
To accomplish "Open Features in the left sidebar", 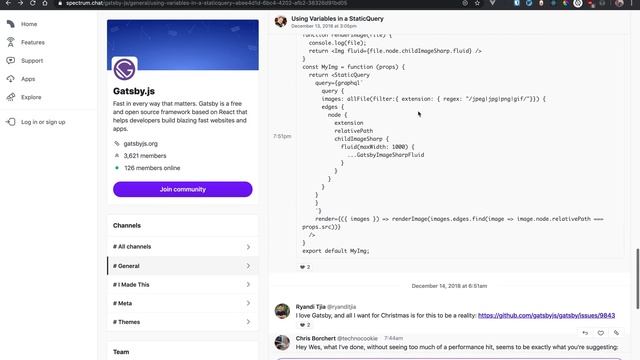I will [33, 42].
